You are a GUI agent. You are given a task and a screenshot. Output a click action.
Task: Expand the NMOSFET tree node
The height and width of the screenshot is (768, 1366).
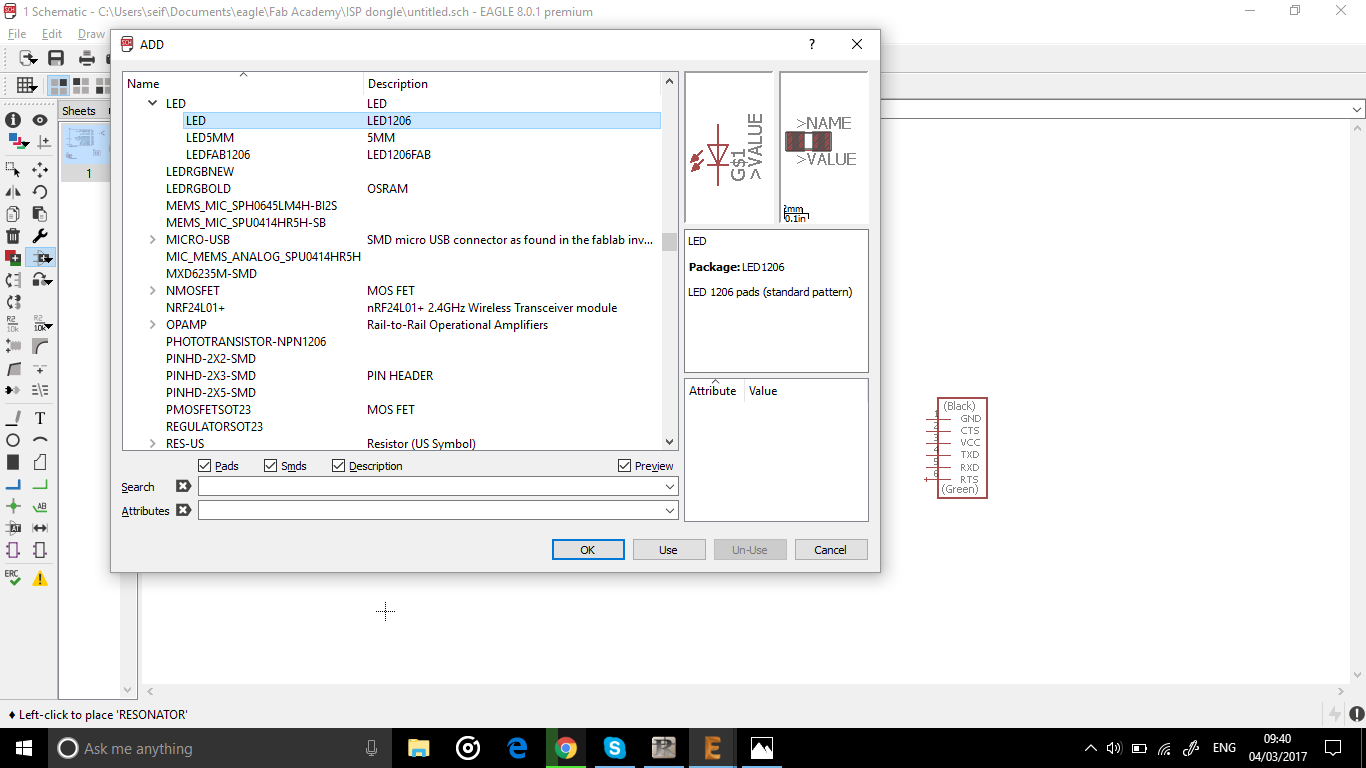[x=152, y=290]
